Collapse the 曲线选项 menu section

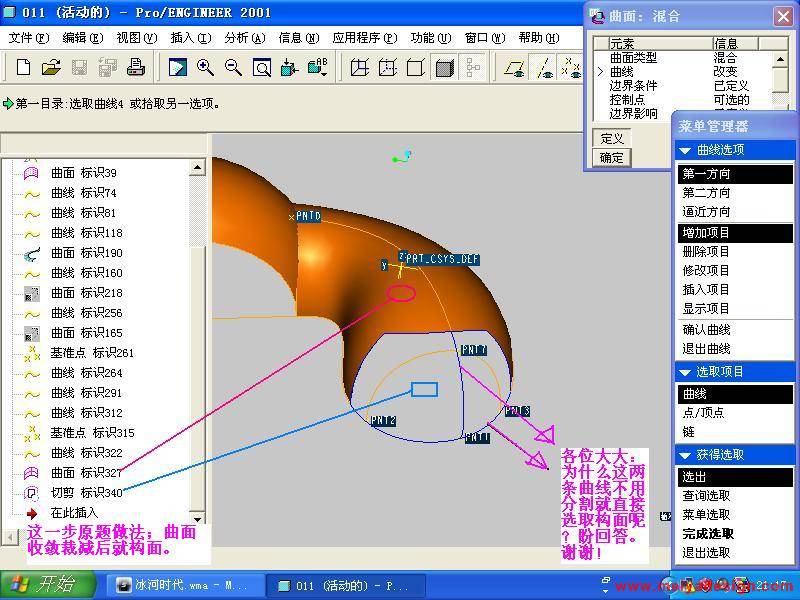[x=685, y=150]
